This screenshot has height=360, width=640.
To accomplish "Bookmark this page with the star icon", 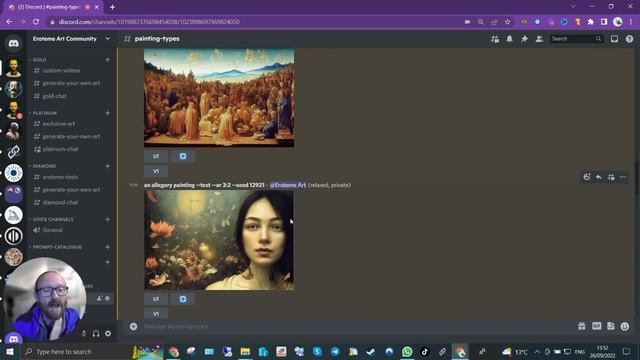I will point(507,22).
